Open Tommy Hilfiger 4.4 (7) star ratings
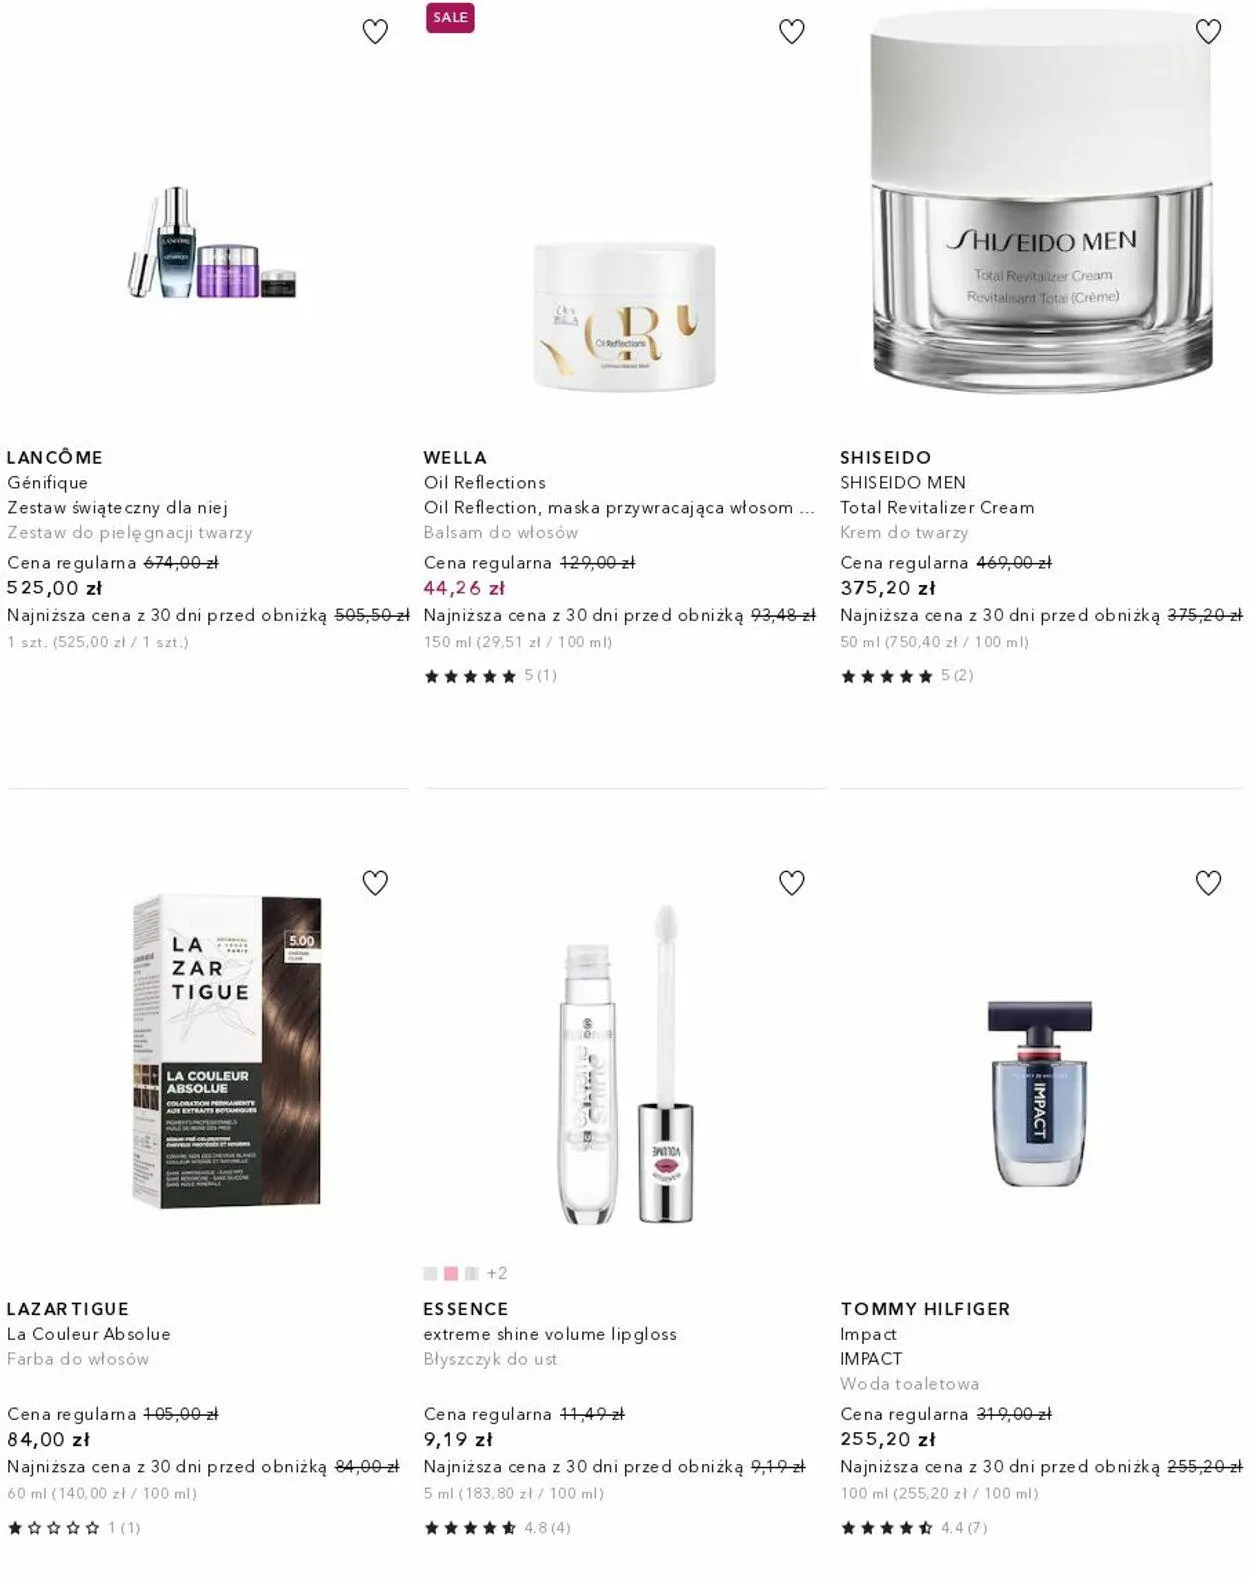 pyautogui.click(x=914, y=1528)
